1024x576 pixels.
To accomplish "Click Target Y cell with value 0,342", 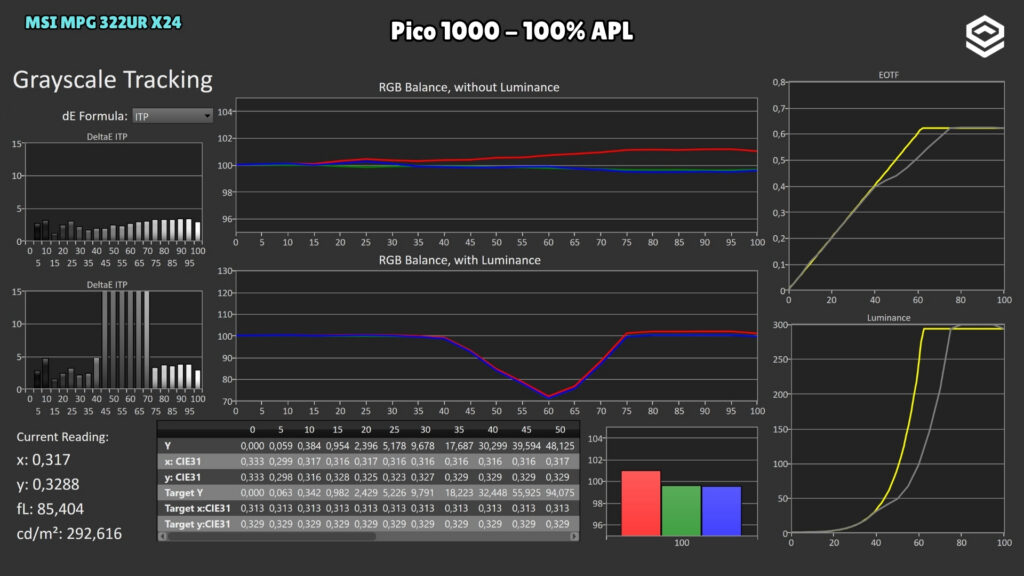I will [x=309, y=493].
